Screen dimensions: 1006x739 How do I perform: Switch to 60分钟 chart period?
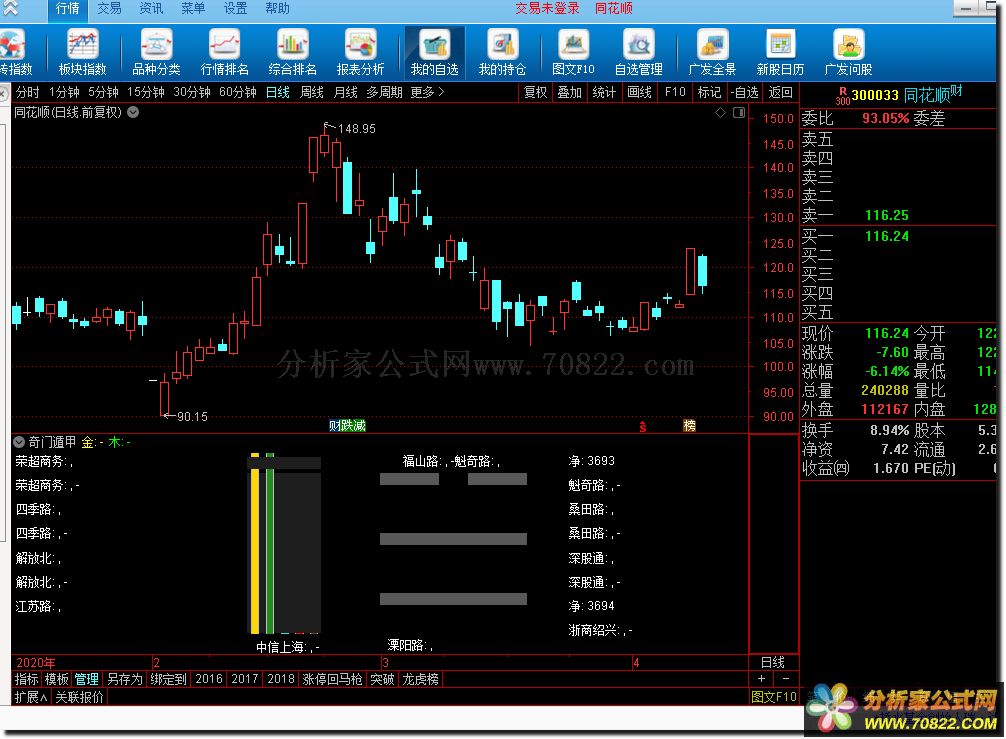tap(238, 92)
